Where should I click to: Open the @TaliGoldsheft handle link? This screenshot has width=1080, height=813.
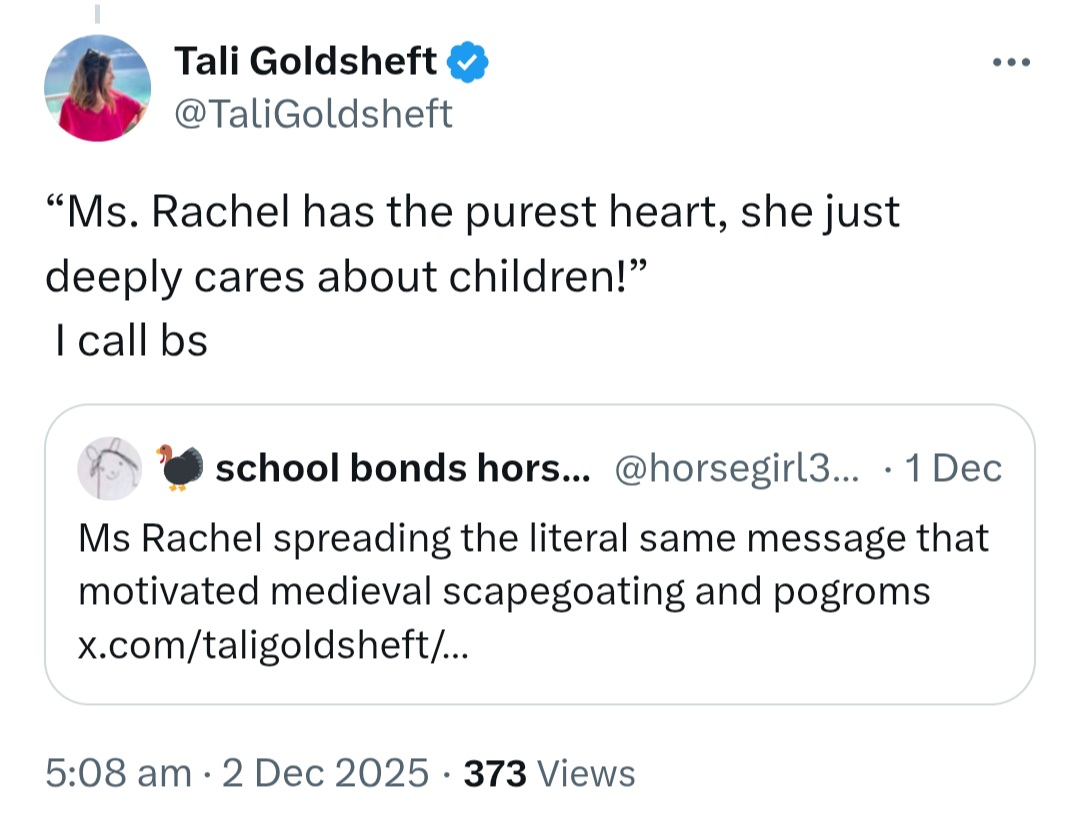pos(313,114)
